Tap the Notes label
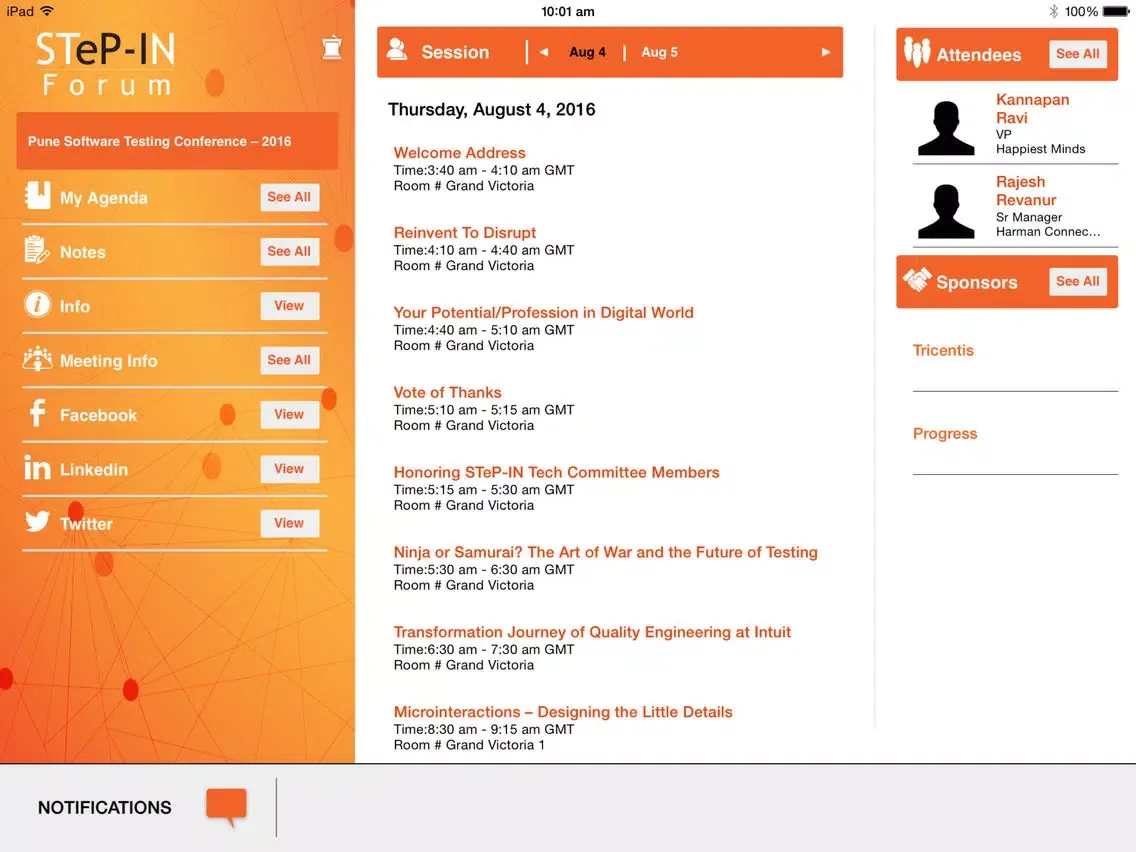 tap(83, 252)
